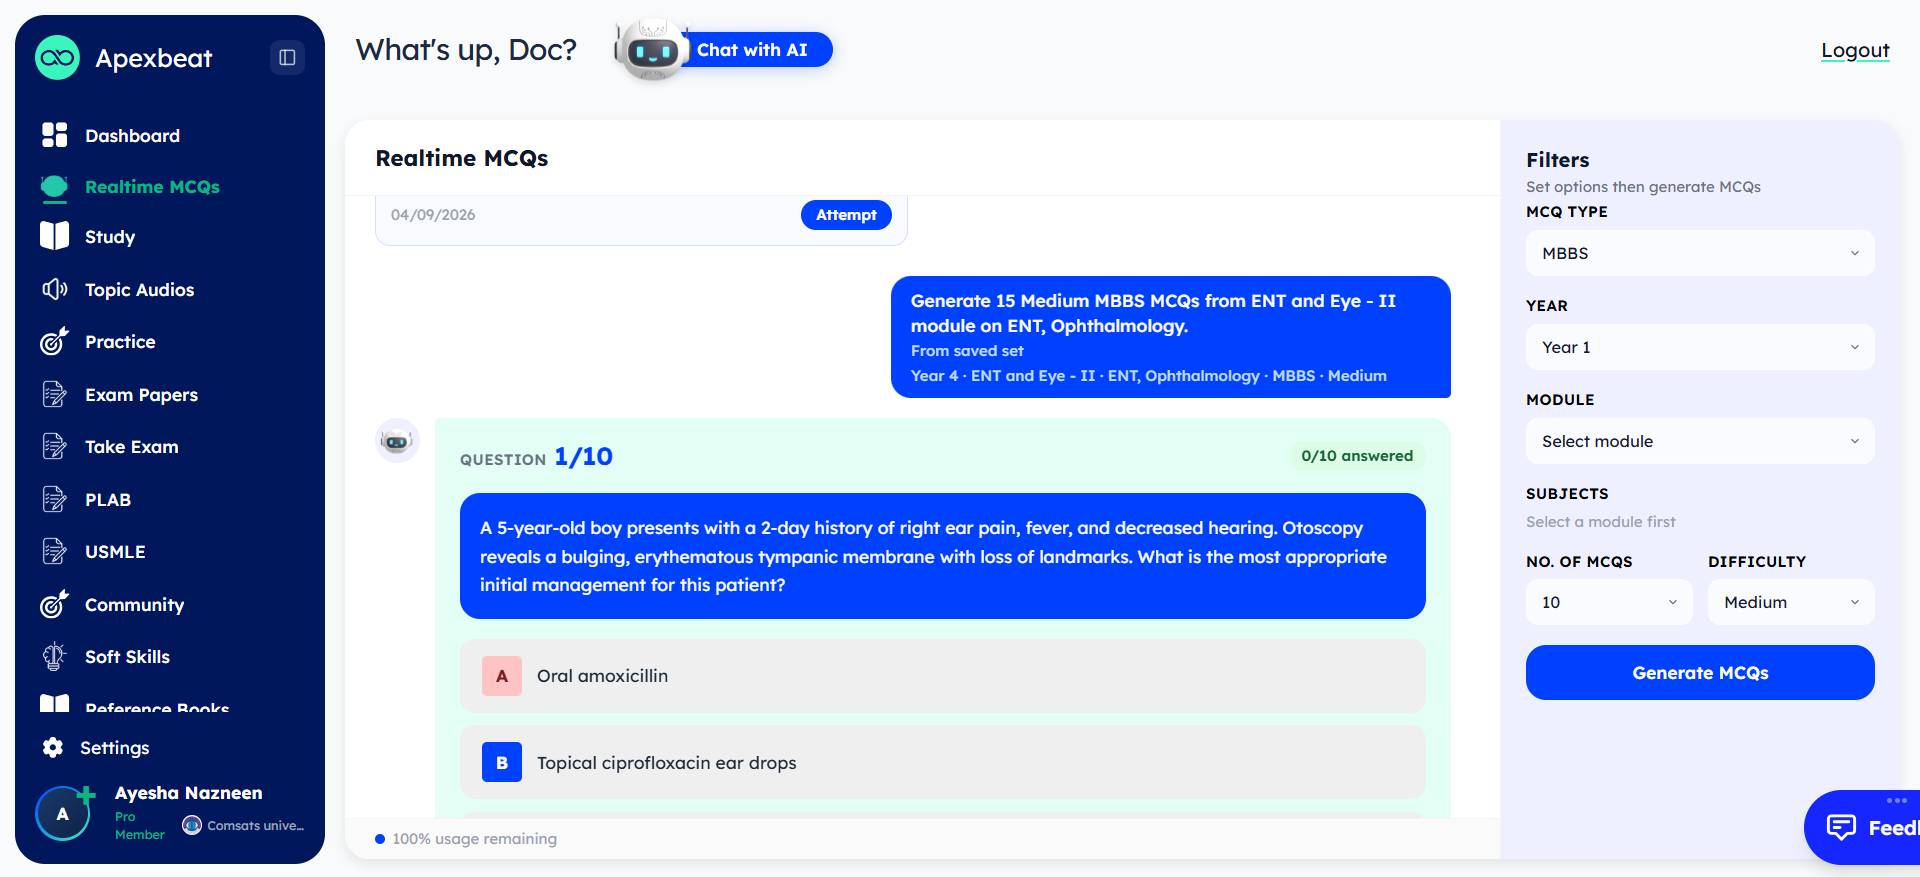Click the user avatar with letter A

pyautogui.click(x=63, y=814)
